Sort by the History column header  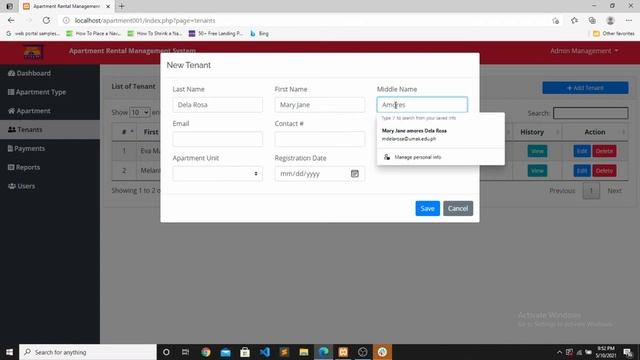(x=537, y=132)
